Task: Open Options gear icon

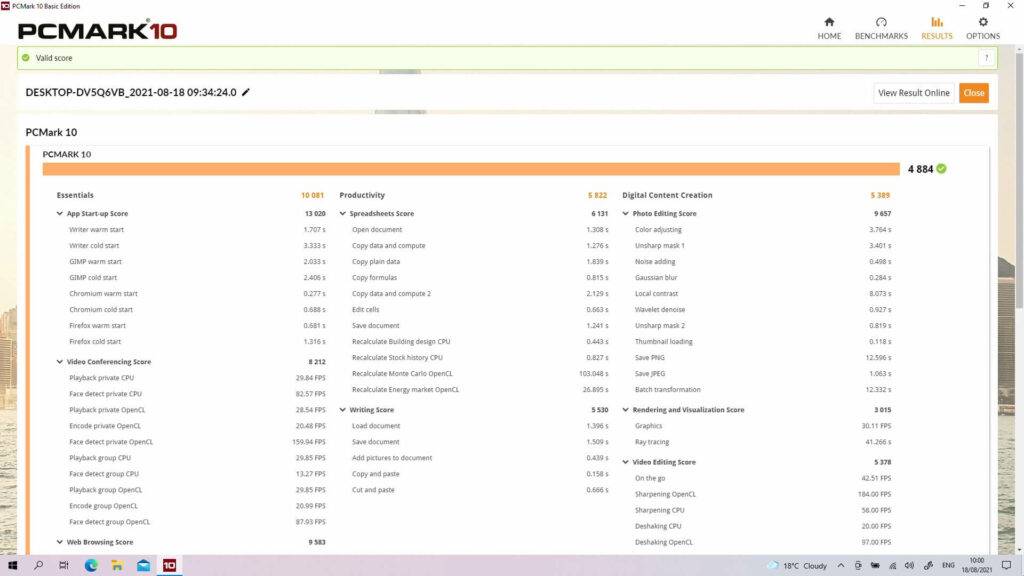Action: (x=983, y=22)
